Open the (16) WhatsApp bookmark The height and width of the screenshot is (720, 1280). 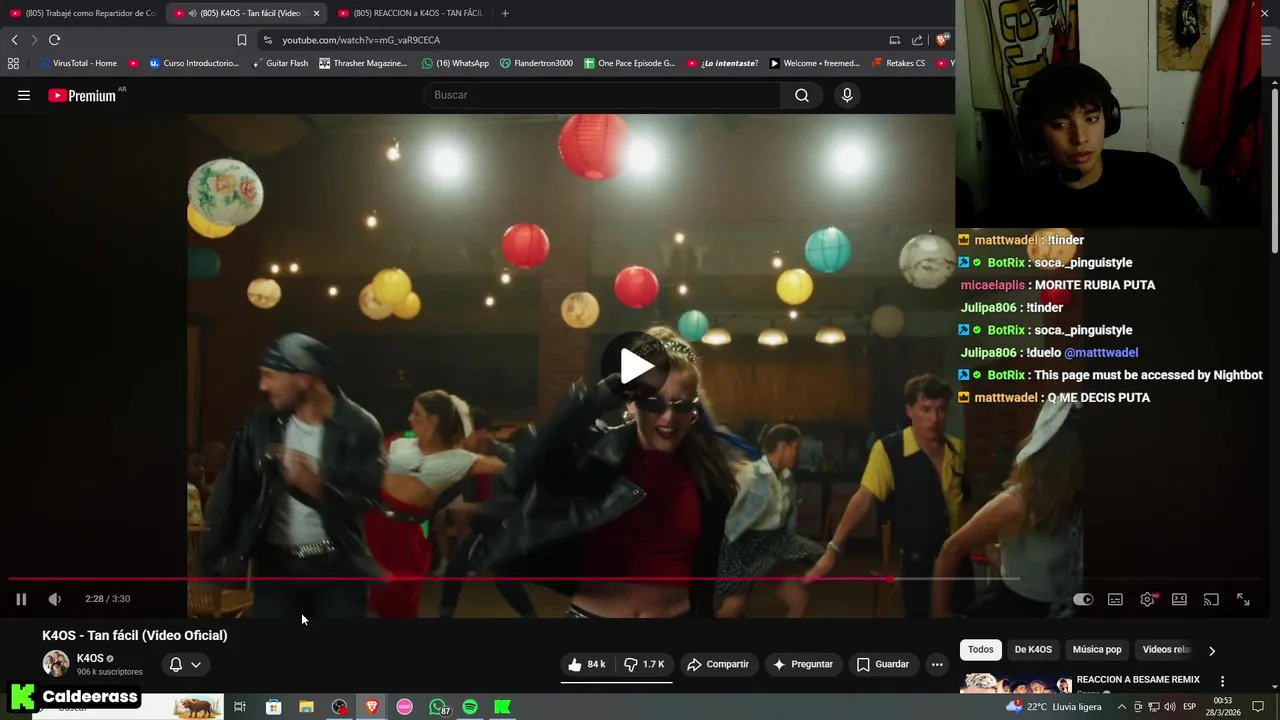(455, 63)
